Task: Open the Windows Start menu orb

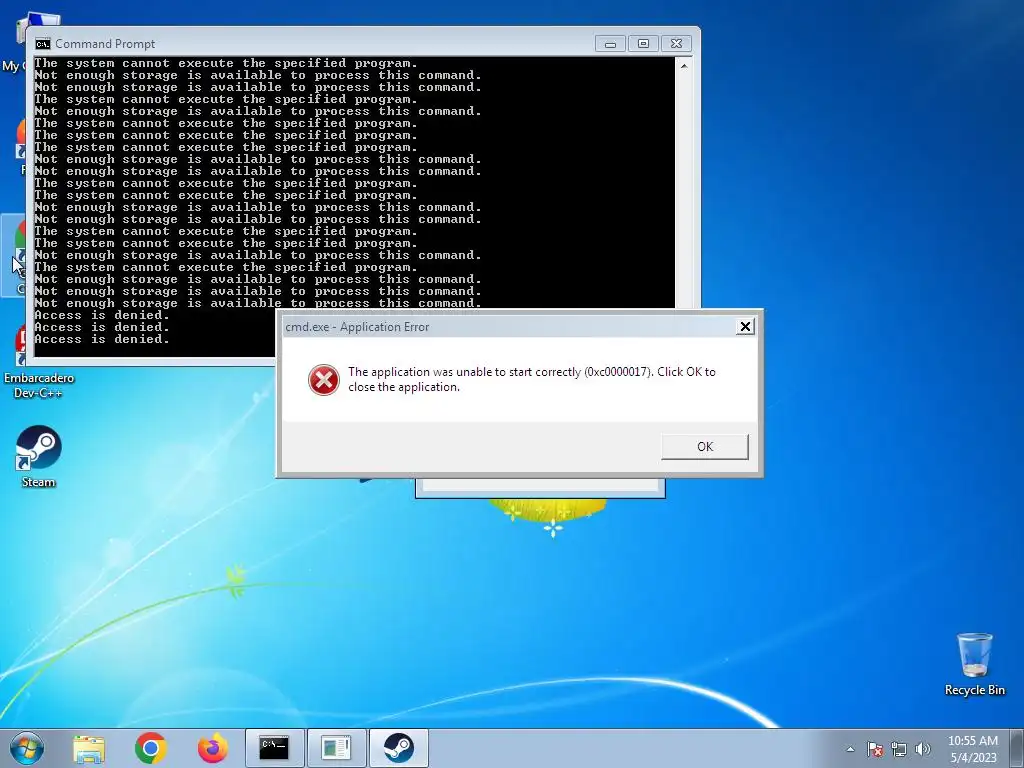Action: pos(27,748)
